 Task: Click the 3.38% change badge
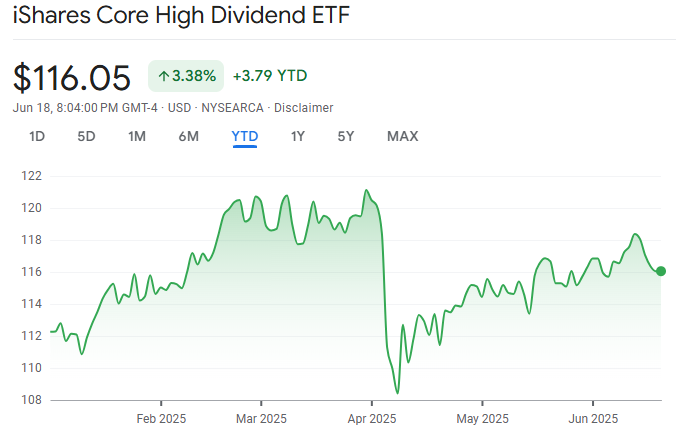[186, 76]
